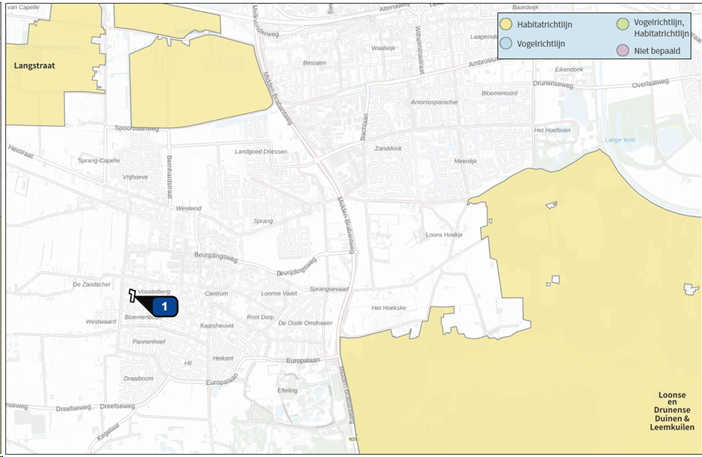
Task: Click the Baardwijk label
Action: (x=525, y=8)
